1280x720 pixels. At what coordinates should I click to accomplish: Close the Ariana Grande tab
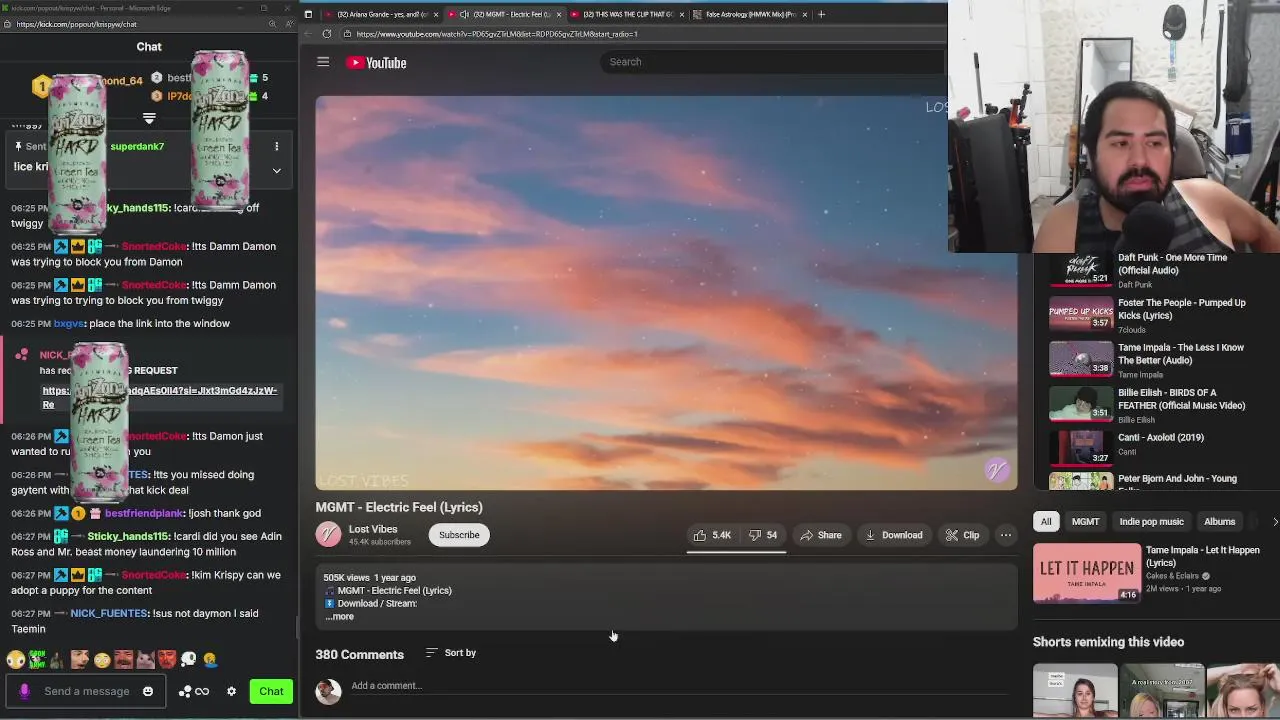tap(436, 14)
